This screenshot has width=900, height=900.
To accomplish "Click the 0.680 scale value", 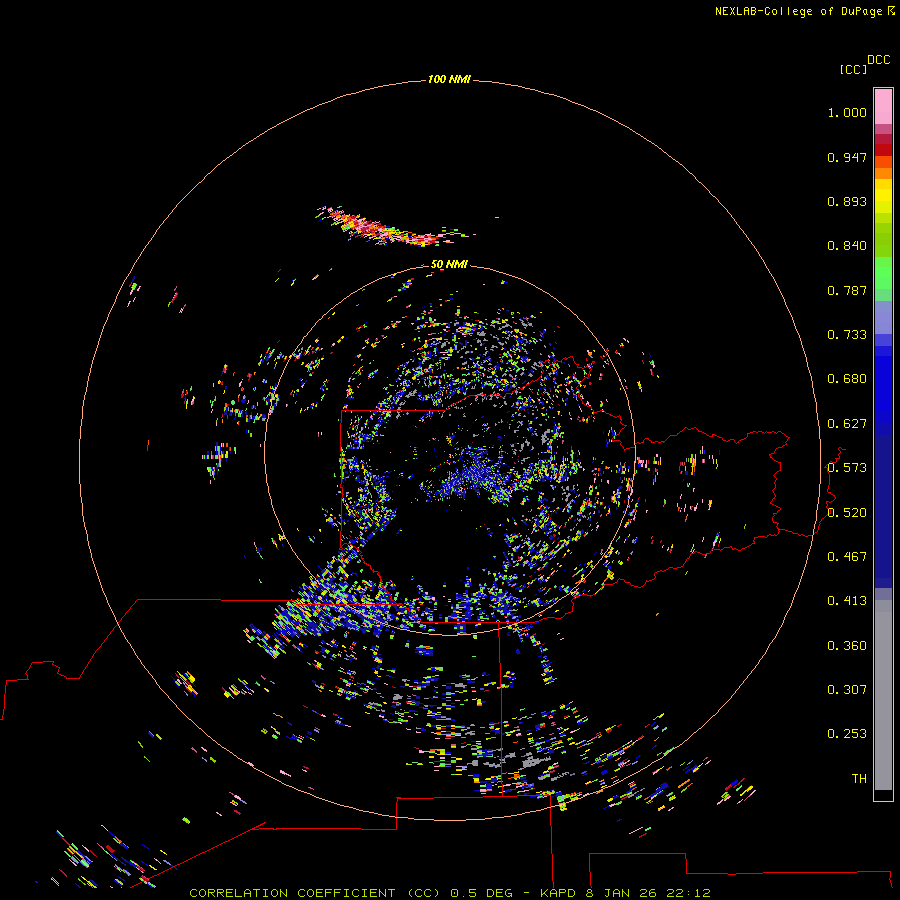I will 847,379.
